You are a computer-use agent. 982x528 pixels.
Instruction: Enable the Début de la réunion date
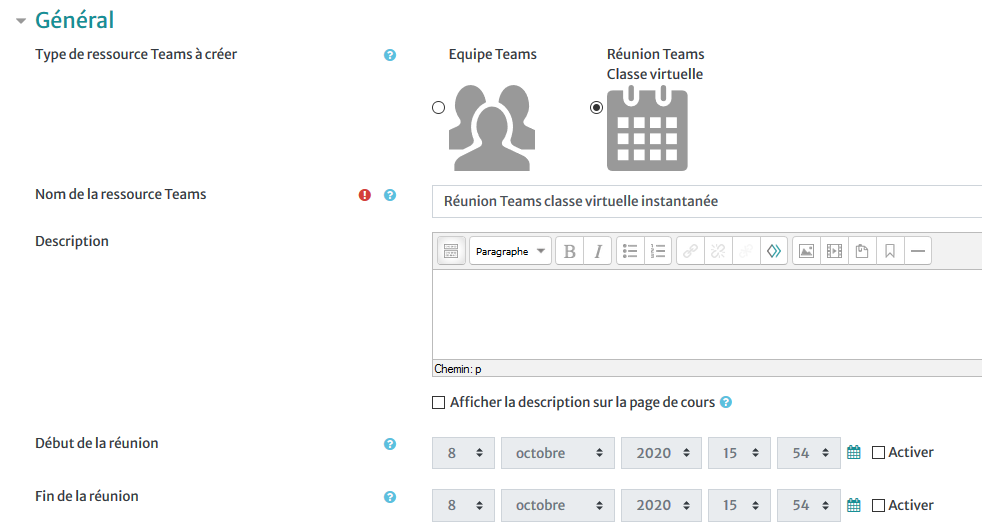(878, 452)
